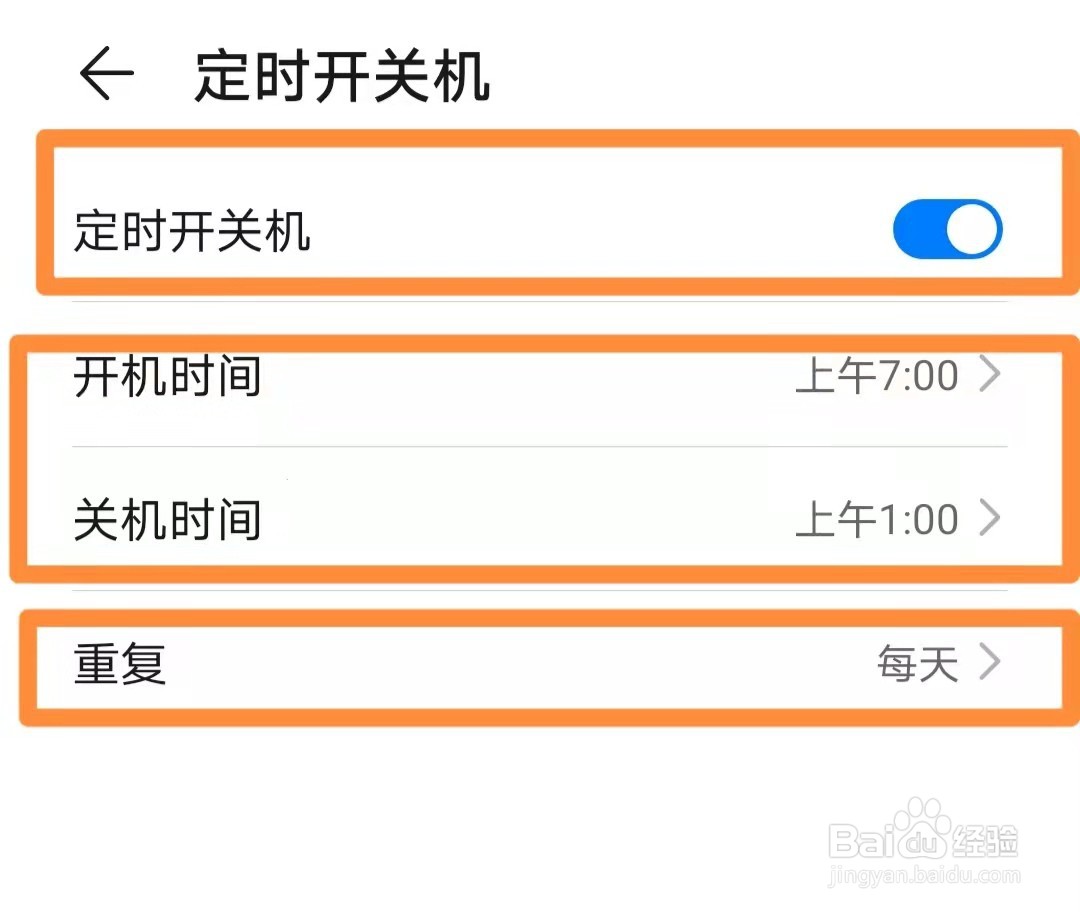Screen dimensions: 1080x912
Task: Click the 定时开关机 page title
Action: tap(342, 76)
